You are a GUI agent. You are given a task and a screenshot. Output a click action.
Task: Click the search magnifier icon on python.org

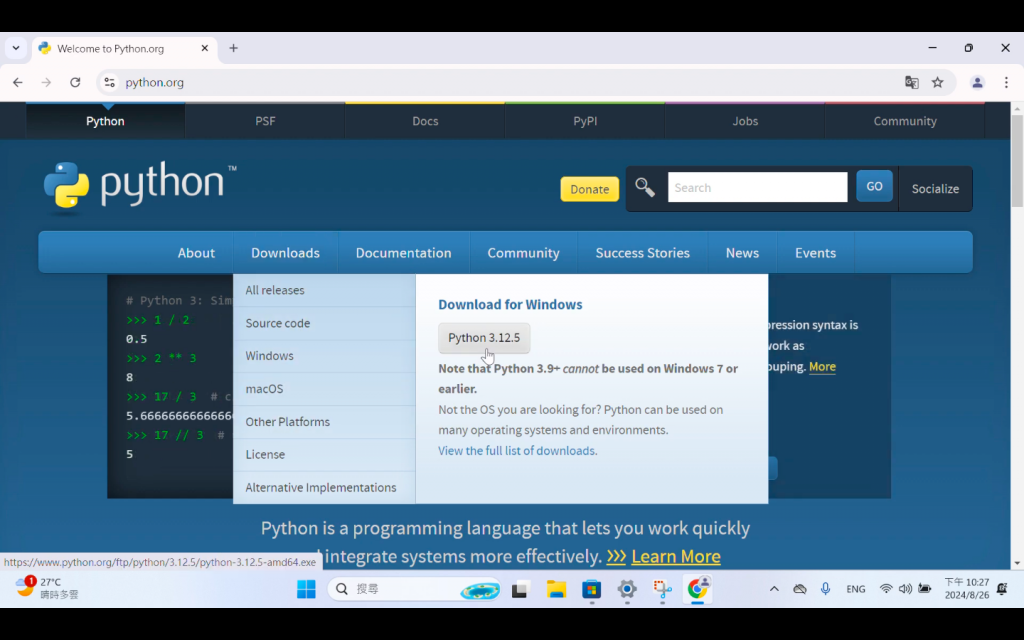(x=645, y=187)
